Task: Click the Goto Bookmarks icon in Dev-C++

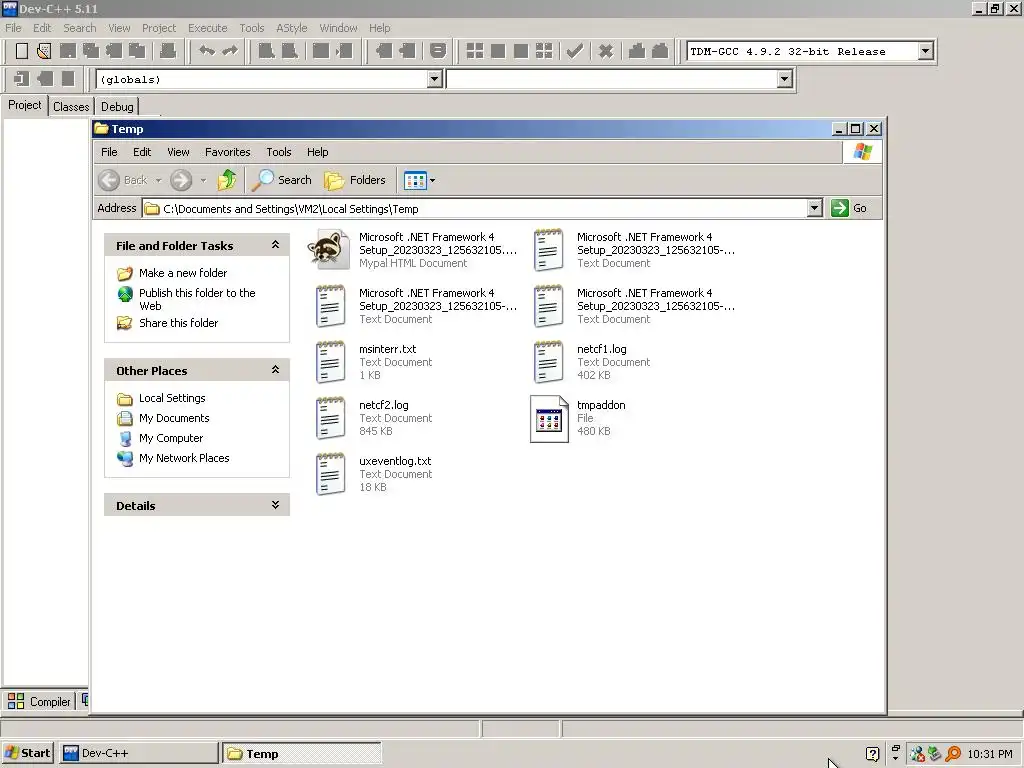Action: [68, 79]
